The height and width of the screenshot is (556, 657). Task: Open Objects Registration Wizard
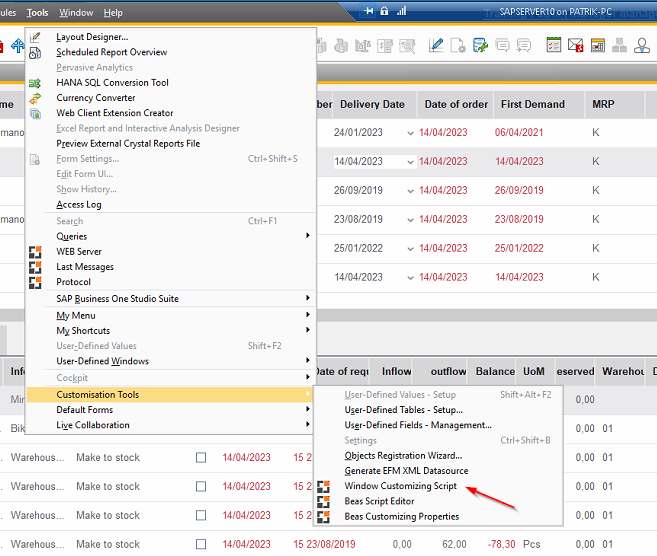403,455
